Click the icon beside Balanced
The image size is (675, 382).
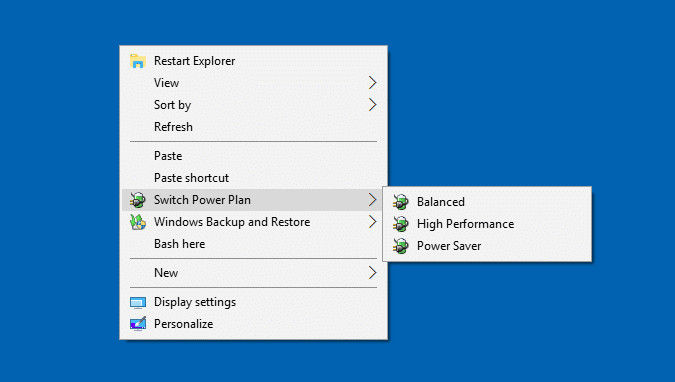tap(401, 202)
